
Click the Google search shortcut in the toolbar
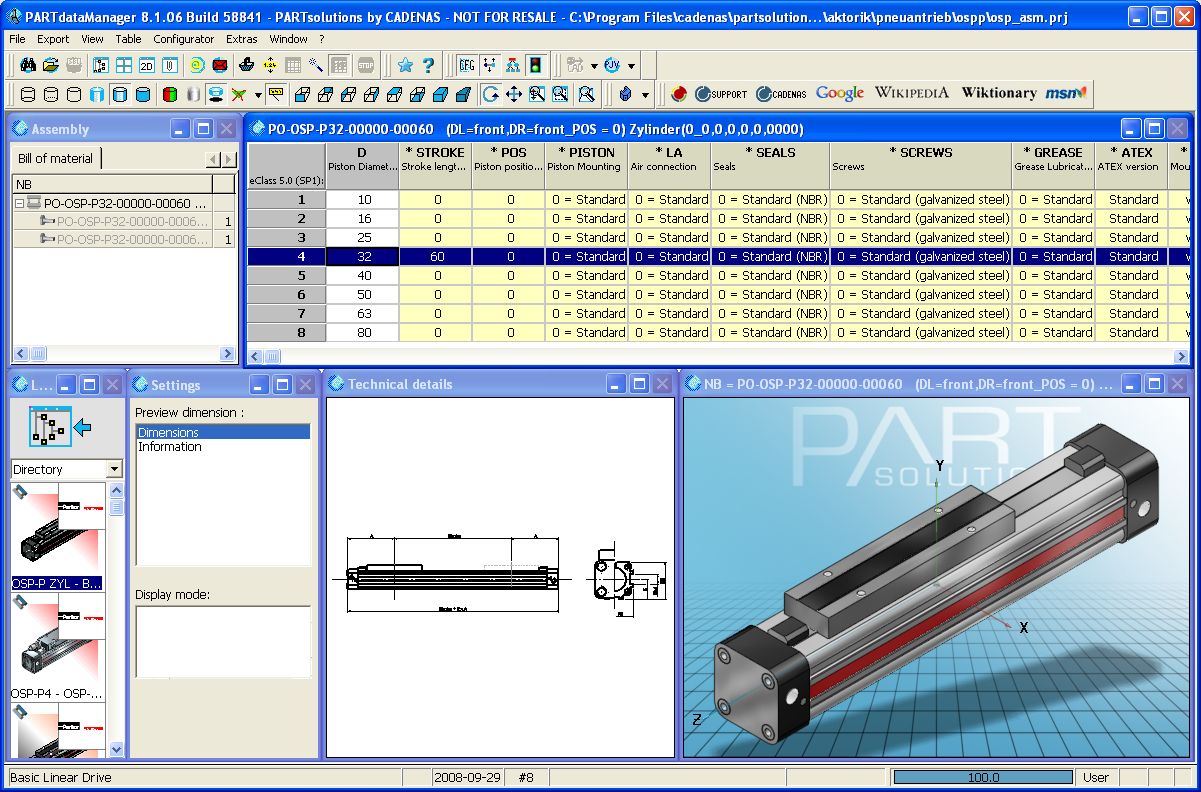(x=838, y=93)
